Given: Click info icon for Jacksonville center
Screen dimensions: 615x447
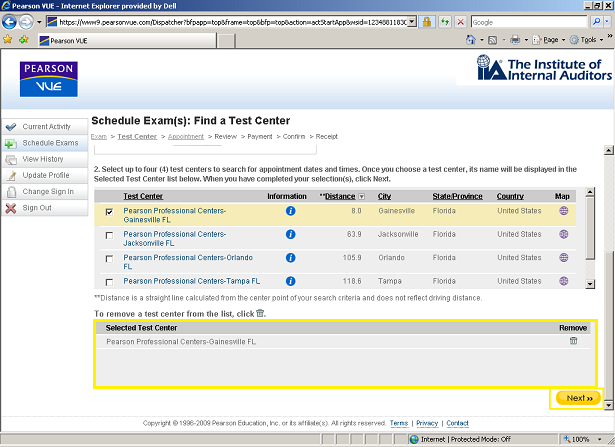Looking at the screenshot, I should (x=290, y=234).
